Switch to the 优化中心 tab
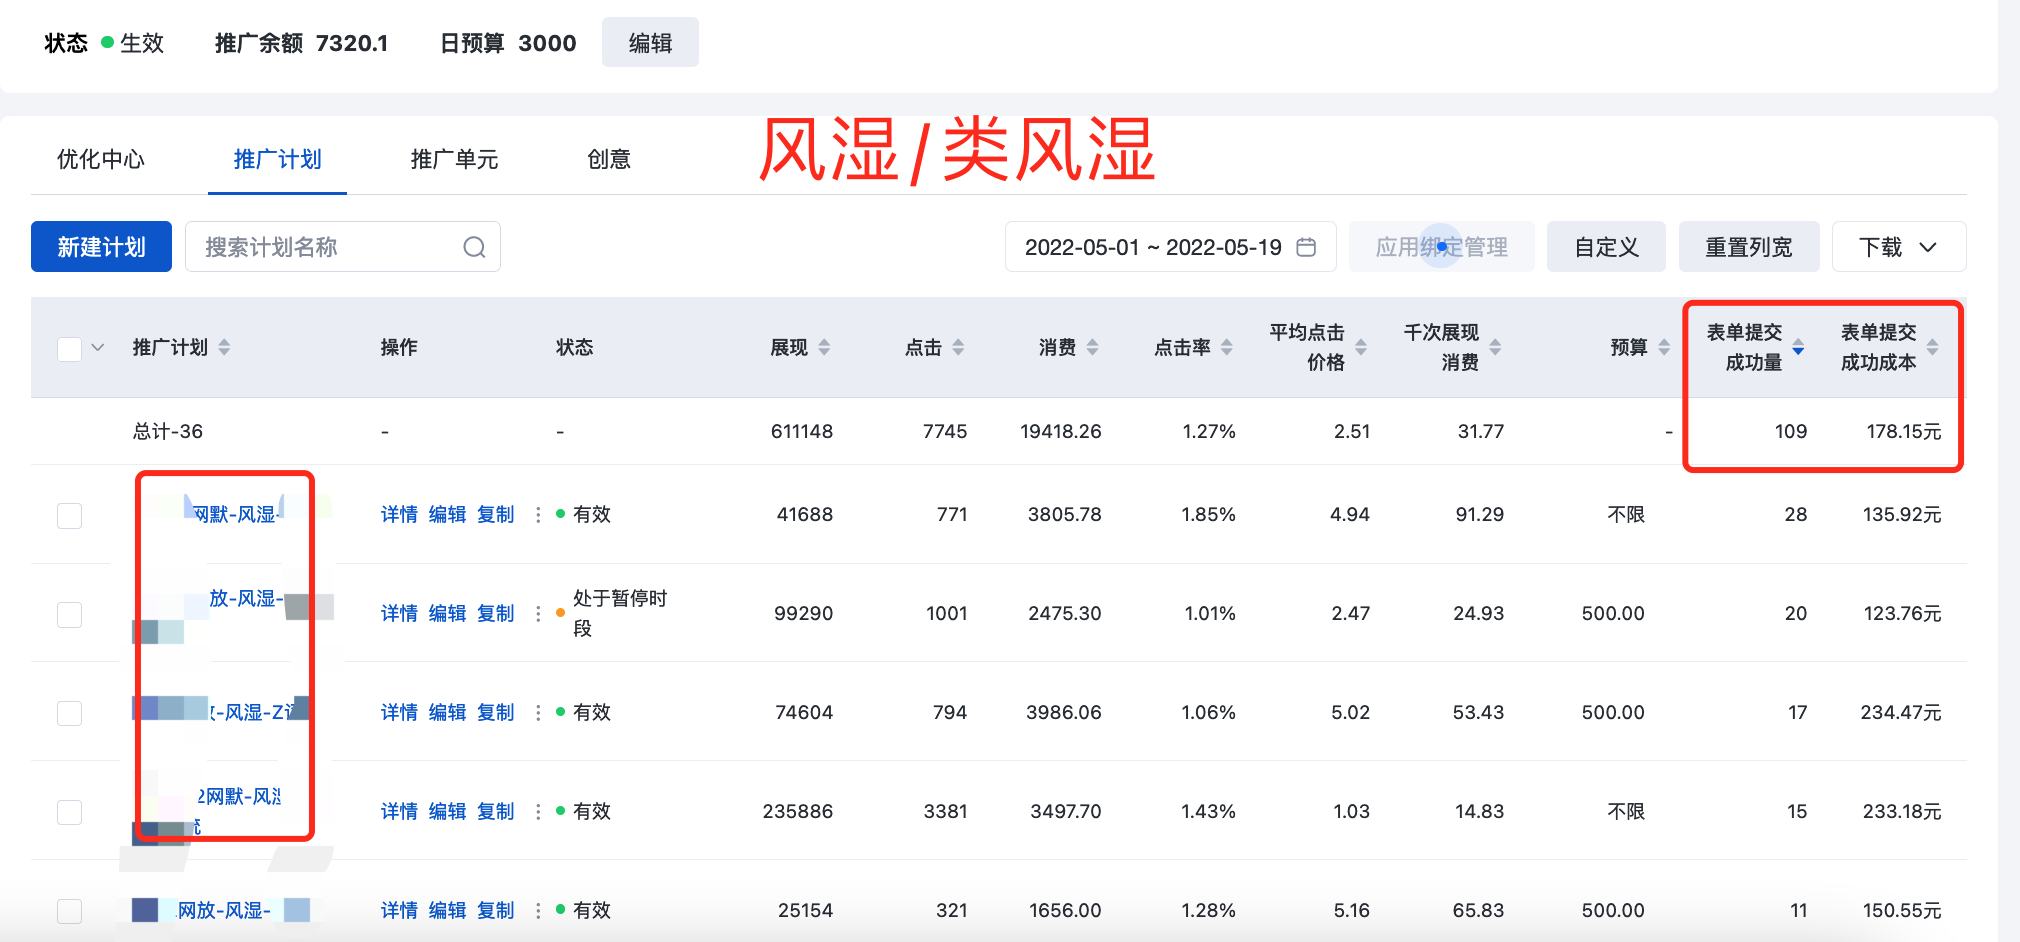Image resolution: width=2020 pixels, height=942 pixels. [101, 159]
